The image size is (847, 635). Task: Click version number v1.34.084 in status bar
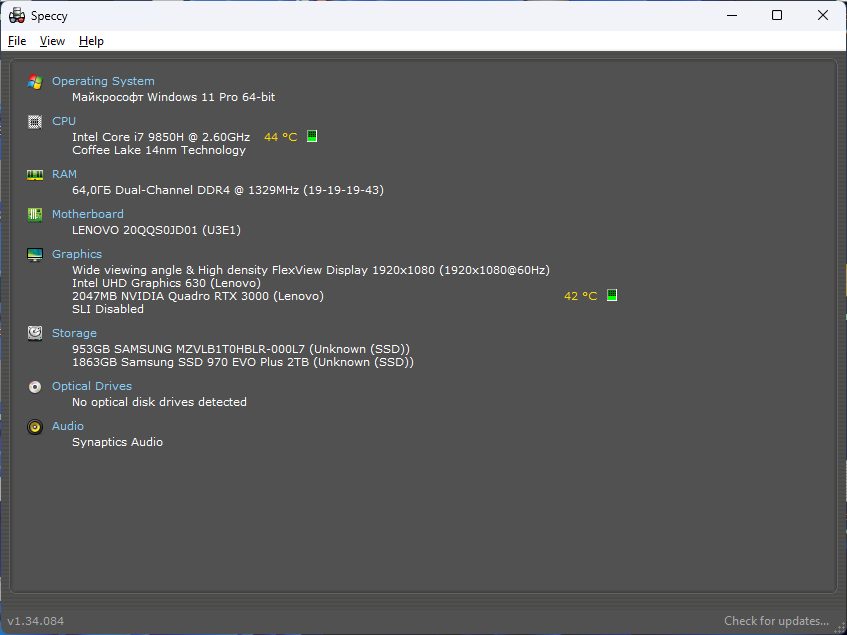point(36,621)
